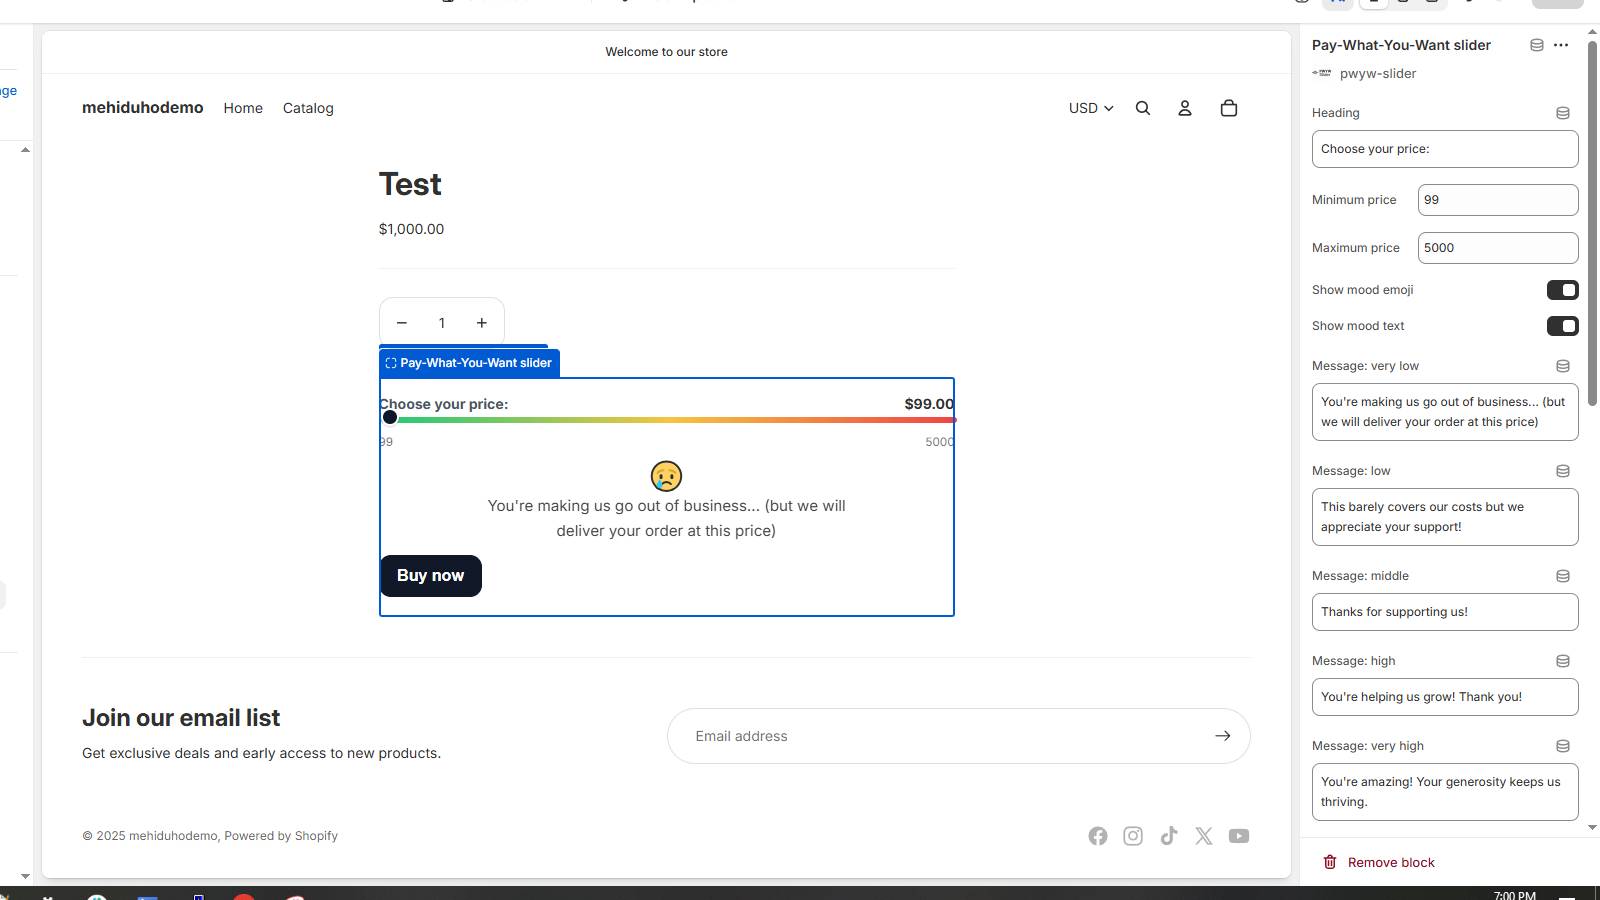Image resolution: width=1600 pixels, height=900 pixels.
Task: Open the account login icon
Action: coord(1185,108)
